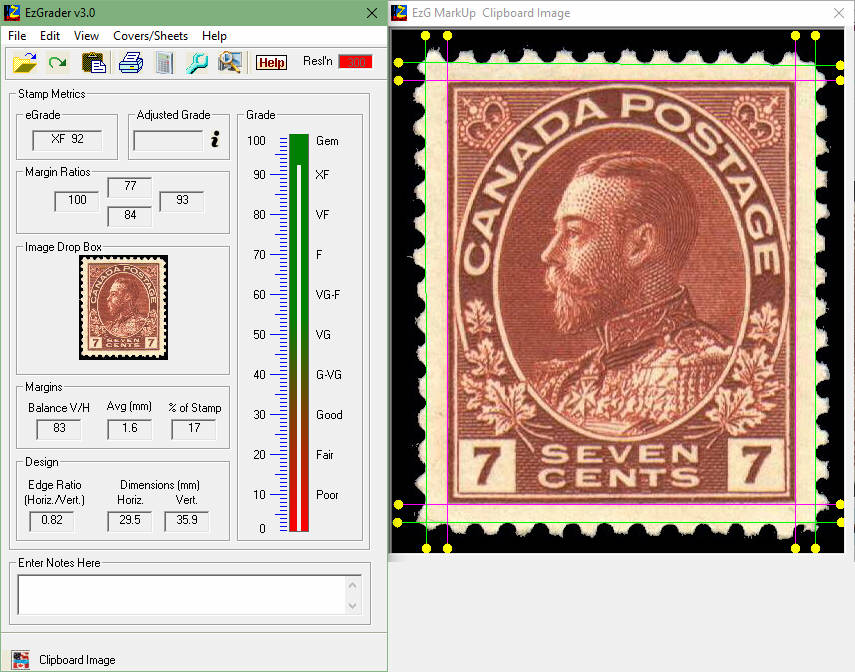Open the Edit menu
855x672 pixels.
(x=49, y=35)
